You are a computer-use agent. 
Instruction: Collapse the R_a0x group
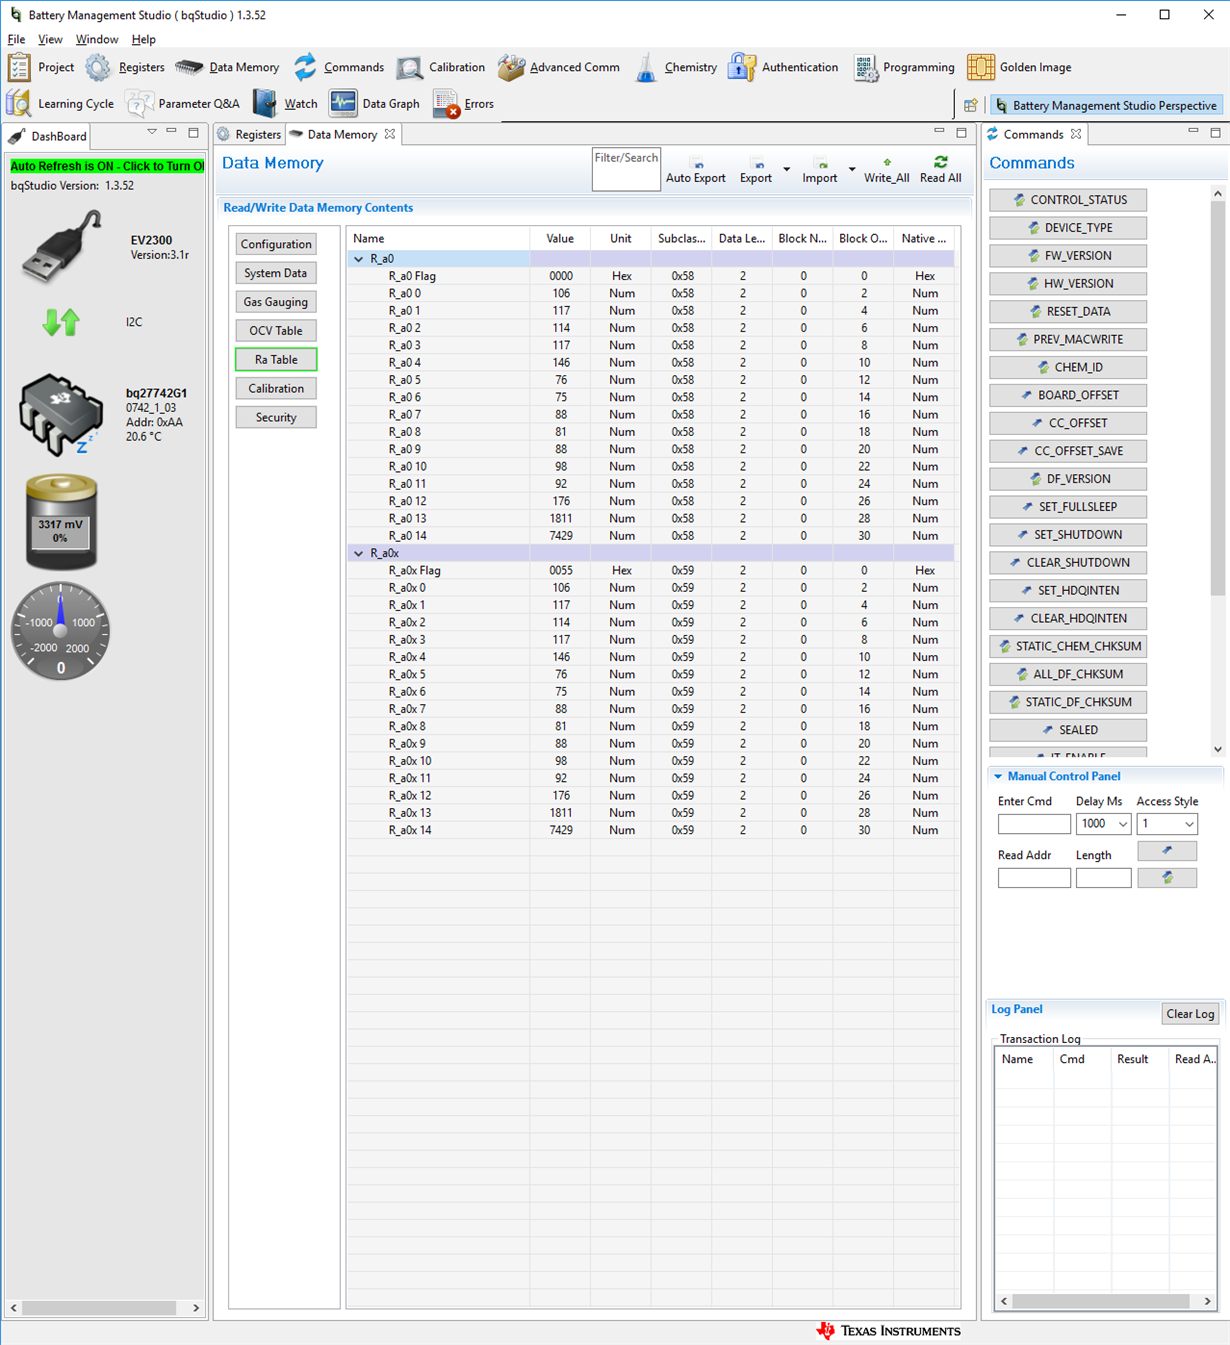click(x=359, y=553)
